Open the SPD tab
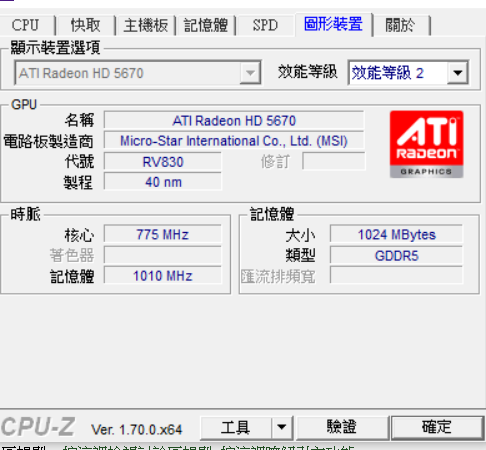Image resolution: width=486 pixels, height=450 pixels. tap(265, 25)
